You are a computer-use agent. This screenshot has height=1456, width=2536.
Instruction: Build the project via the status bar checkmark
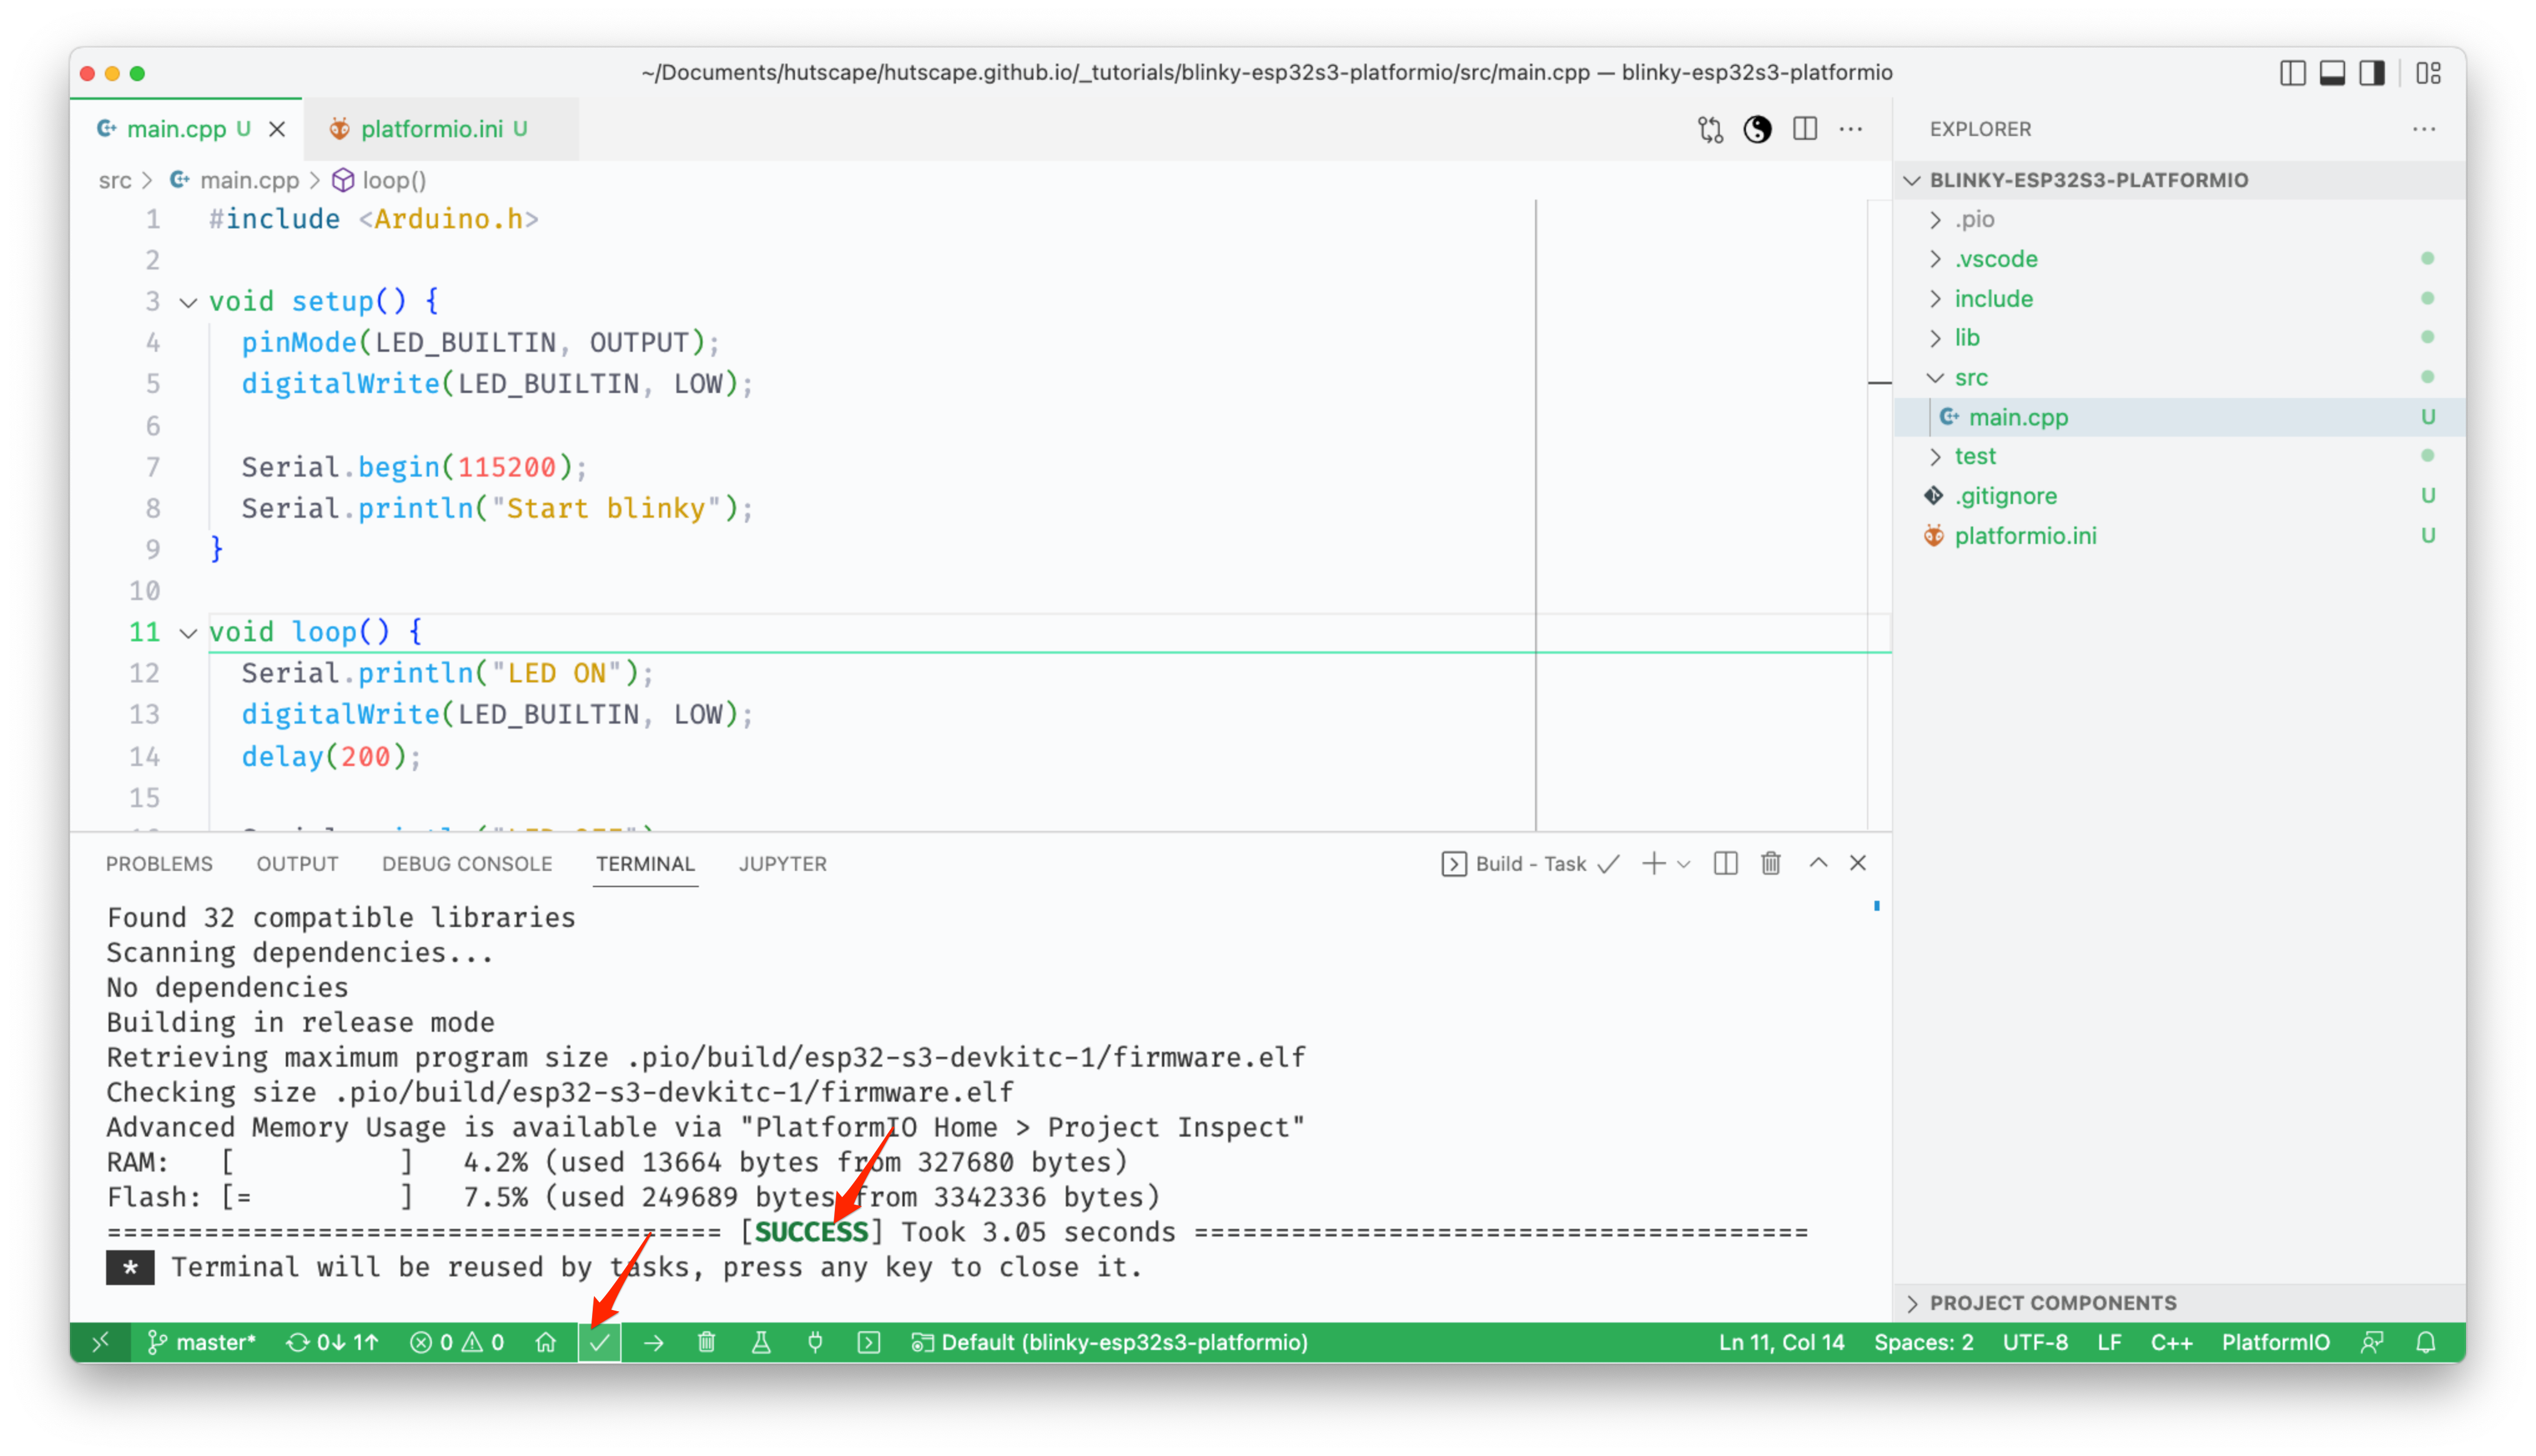click(598, 1343)
